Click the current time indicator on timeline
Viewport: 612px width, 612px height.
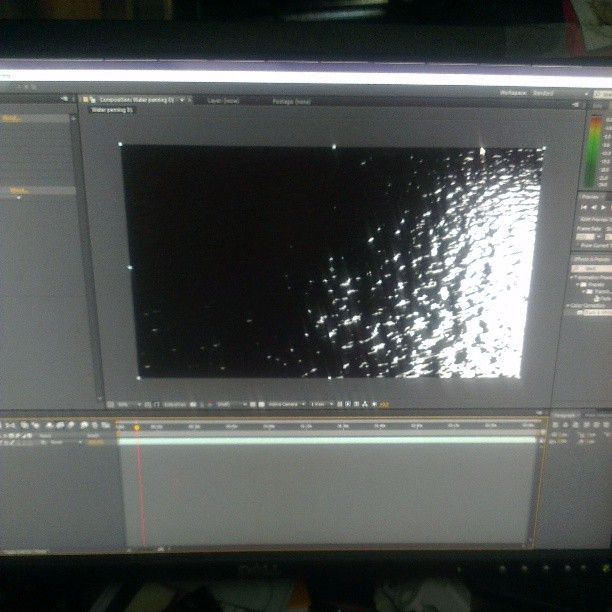[137, 428]
